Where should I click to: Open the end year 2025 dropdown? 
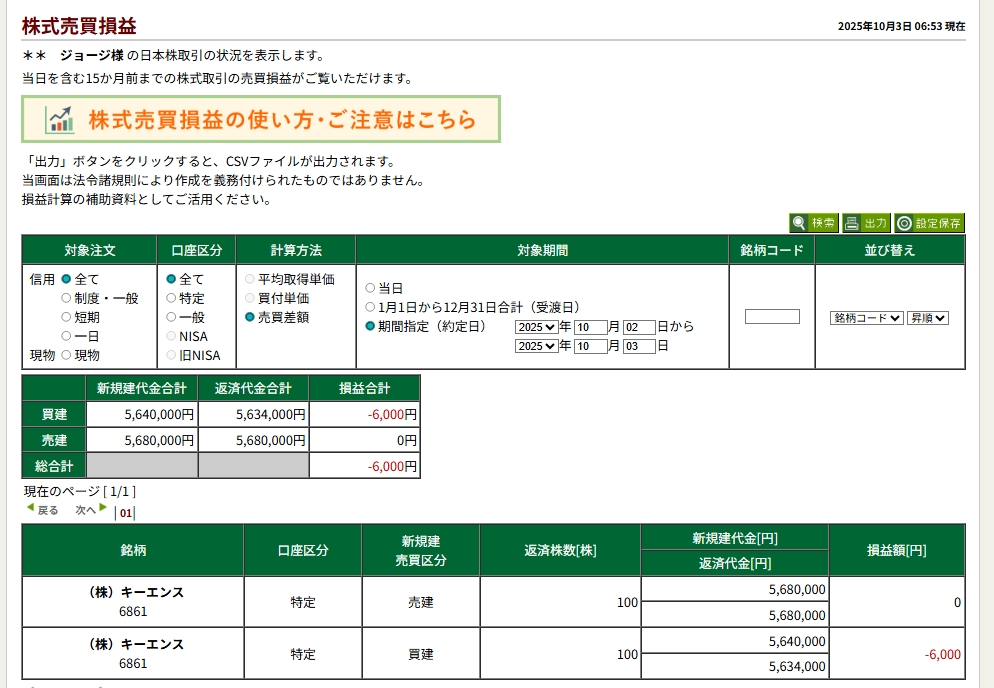536,346
